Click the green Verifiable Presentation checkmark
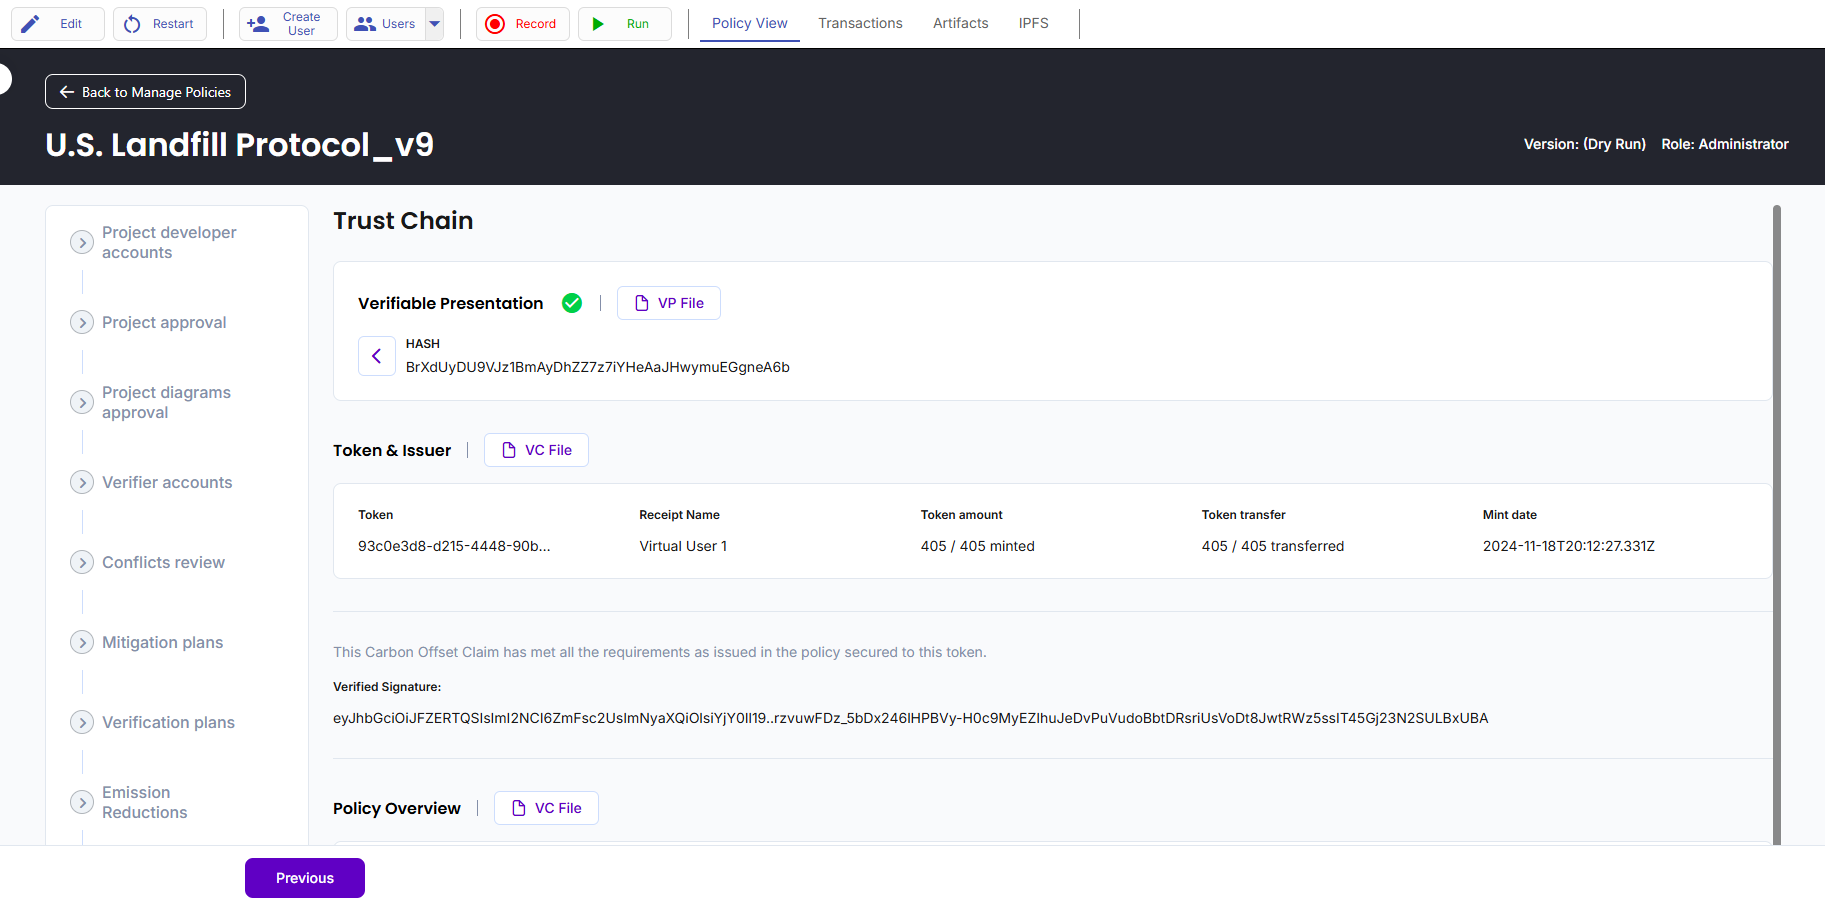 coord(572,303)
